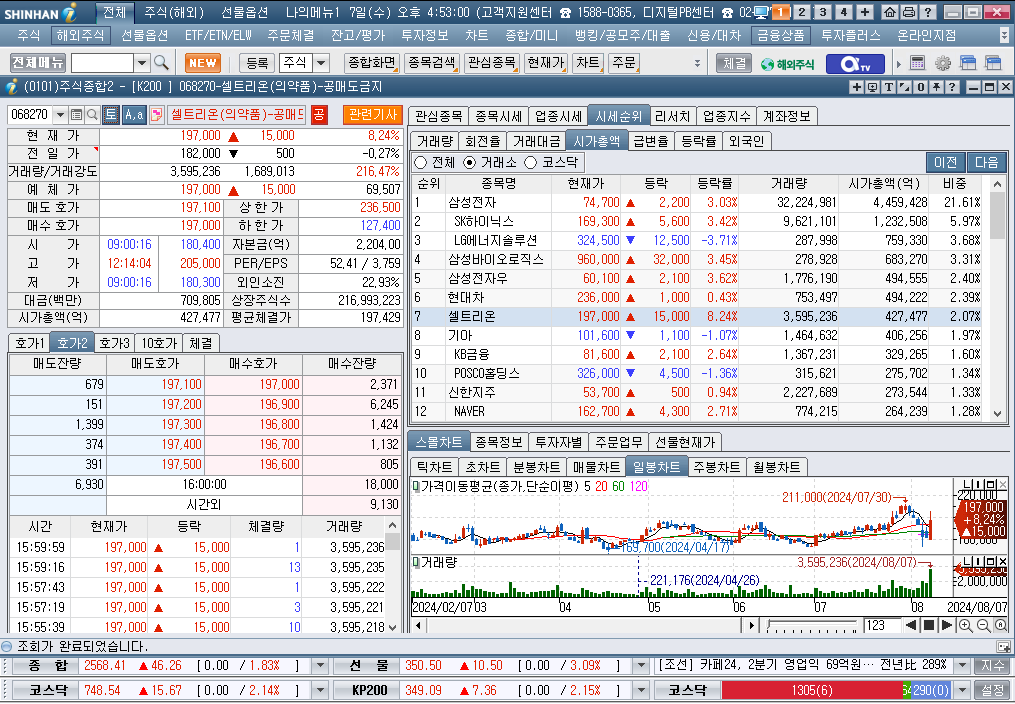
Task: Open the dropdown next to the 선물 ticker
Action: point(641,665)
